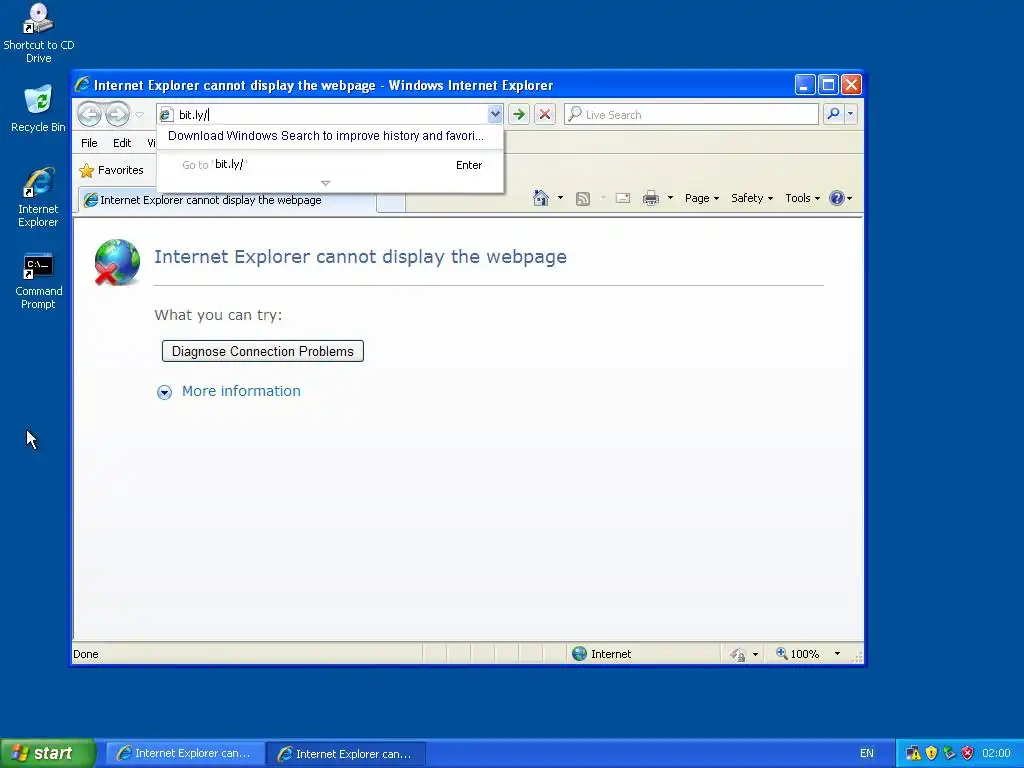This screenshot has height=768, width=1024.
Task: Click the Read Mail envelope icon
Action: click(x=622, y=198)
